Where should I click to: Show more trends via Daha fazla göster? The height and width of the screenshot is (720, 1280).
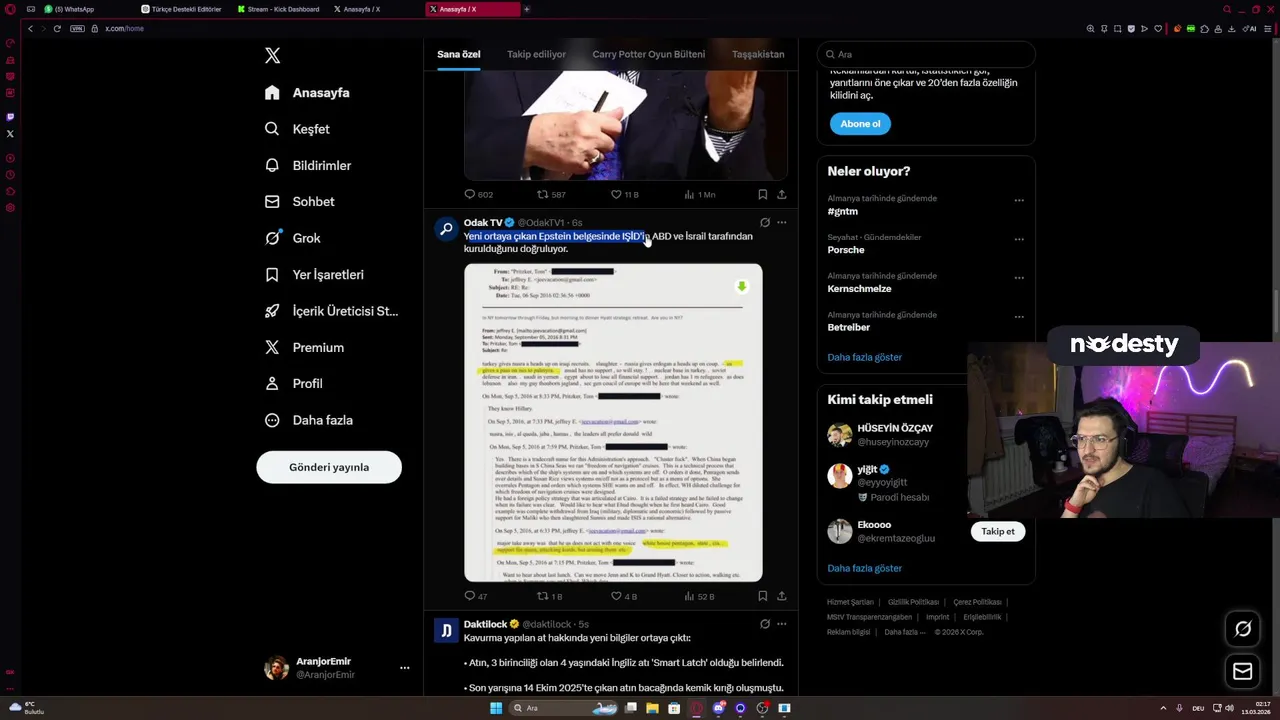point(864,357)
